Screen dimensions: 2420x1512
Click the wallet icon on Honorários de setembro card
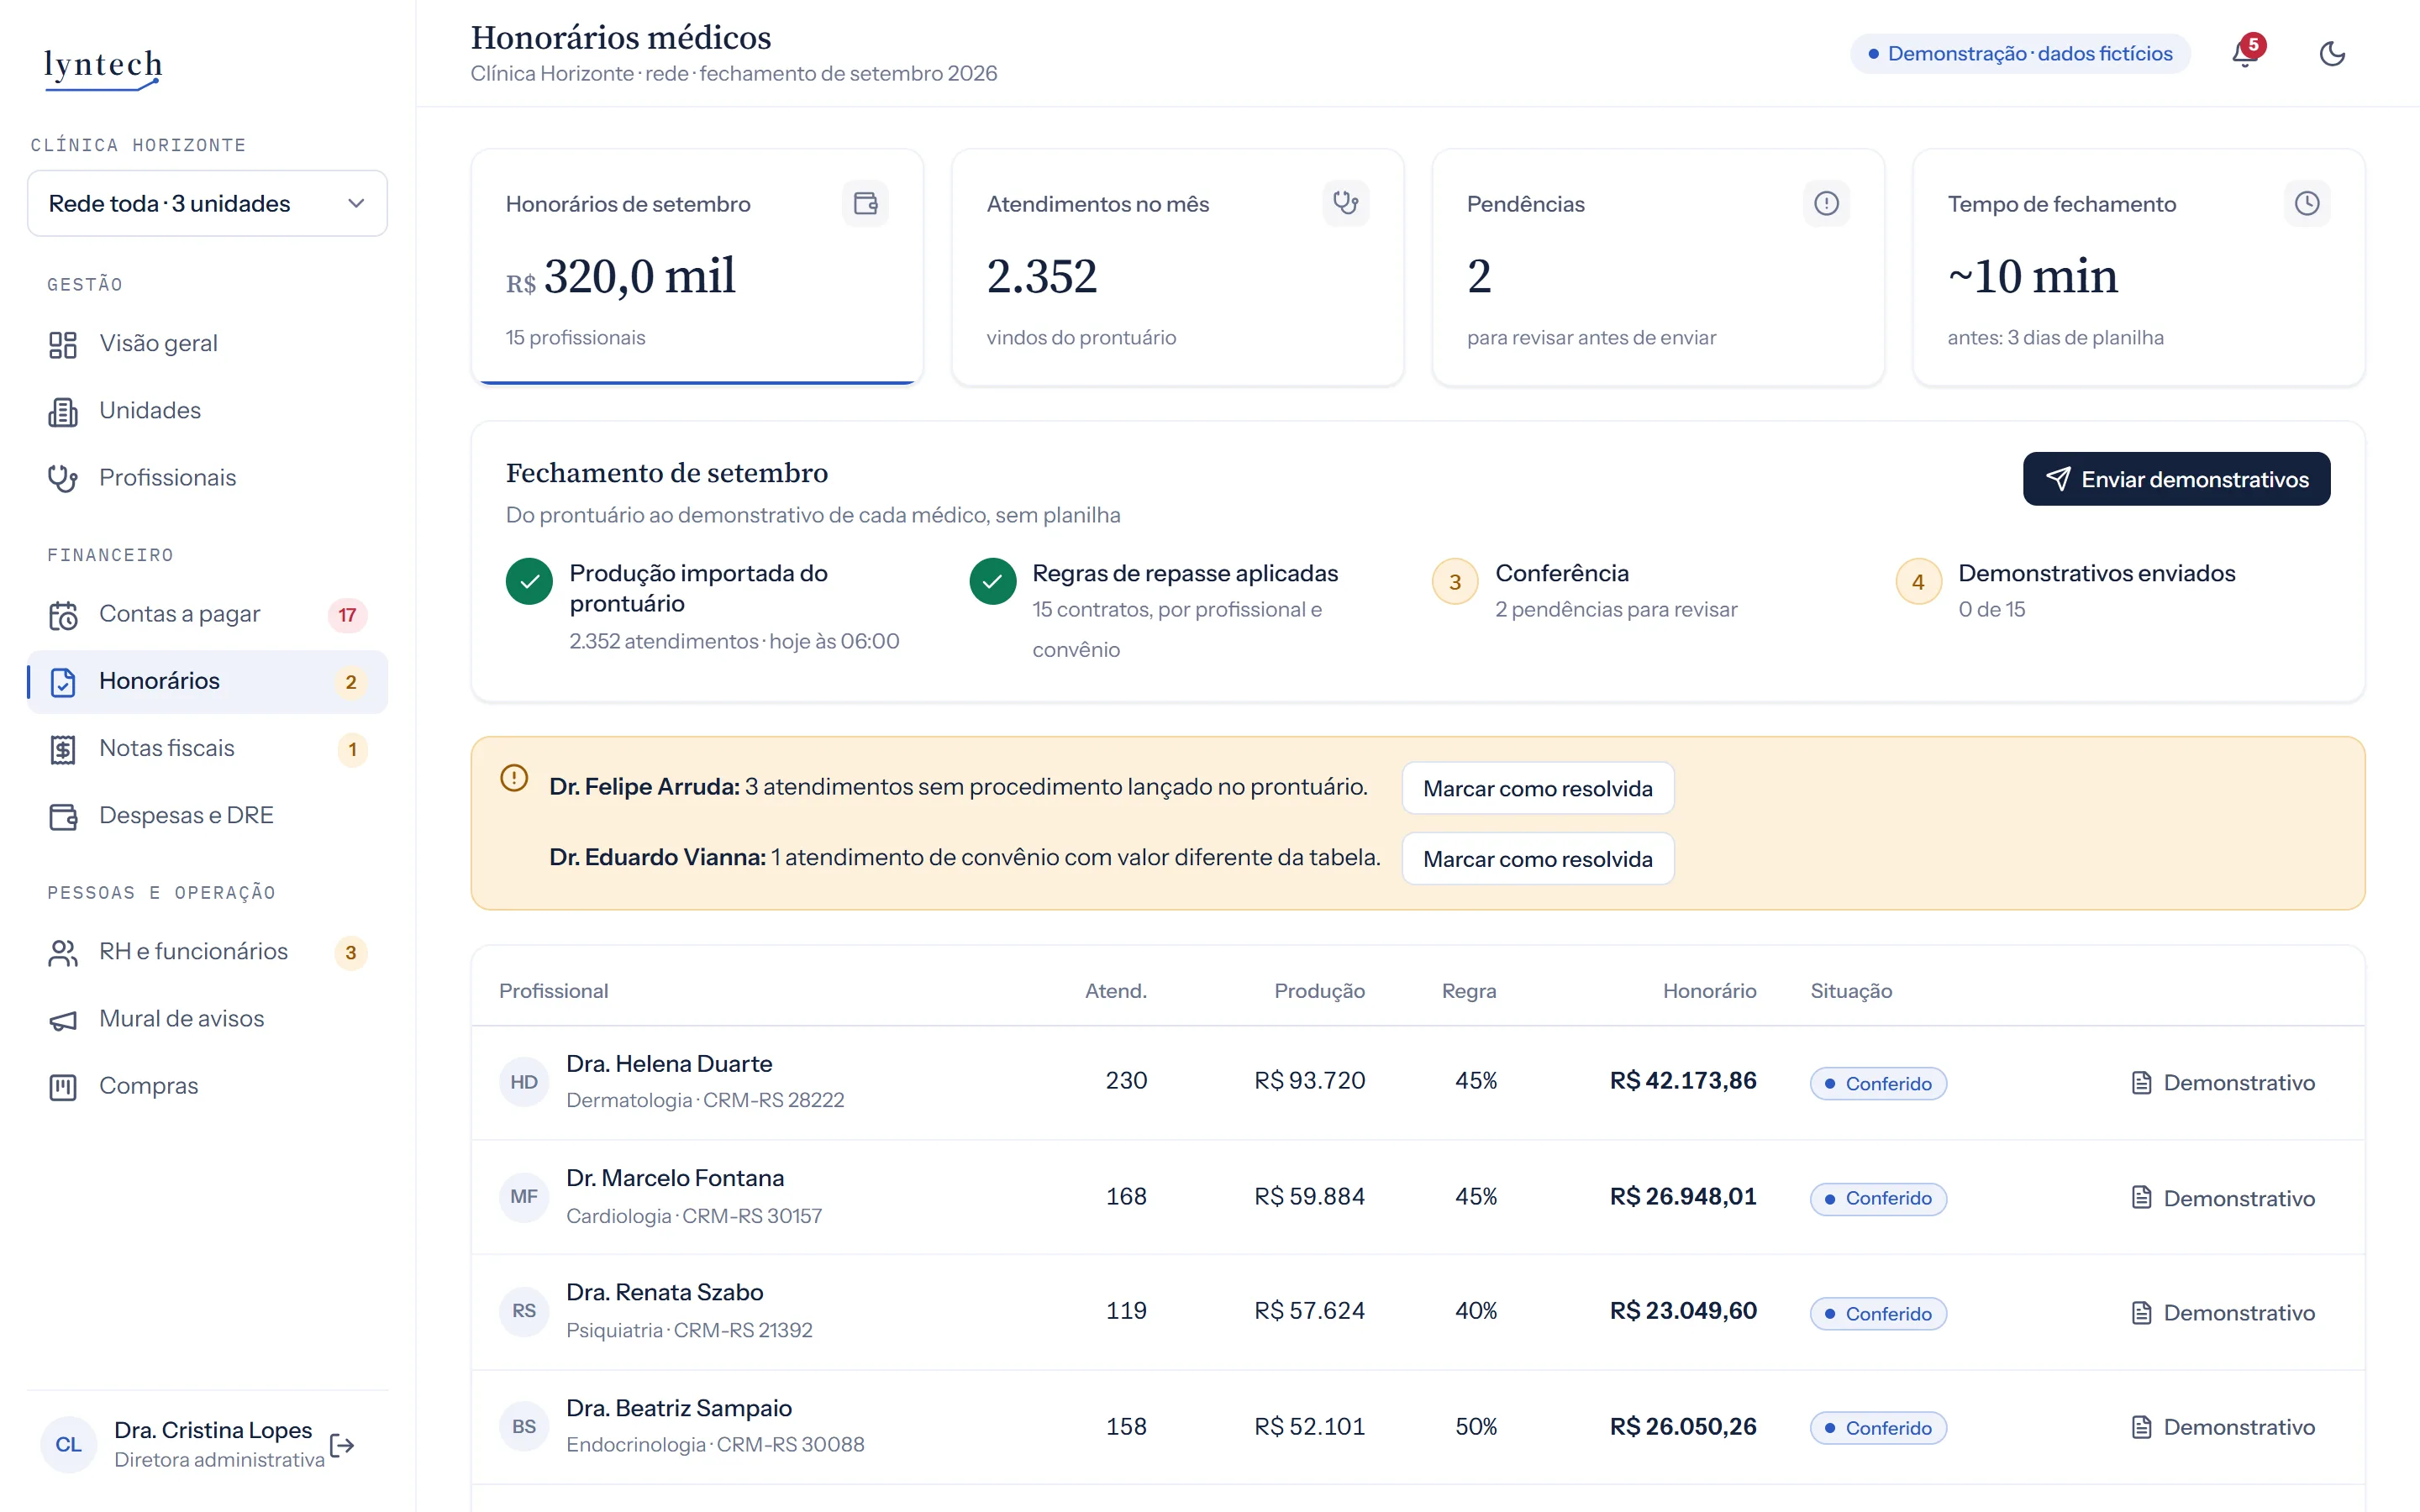865,203
